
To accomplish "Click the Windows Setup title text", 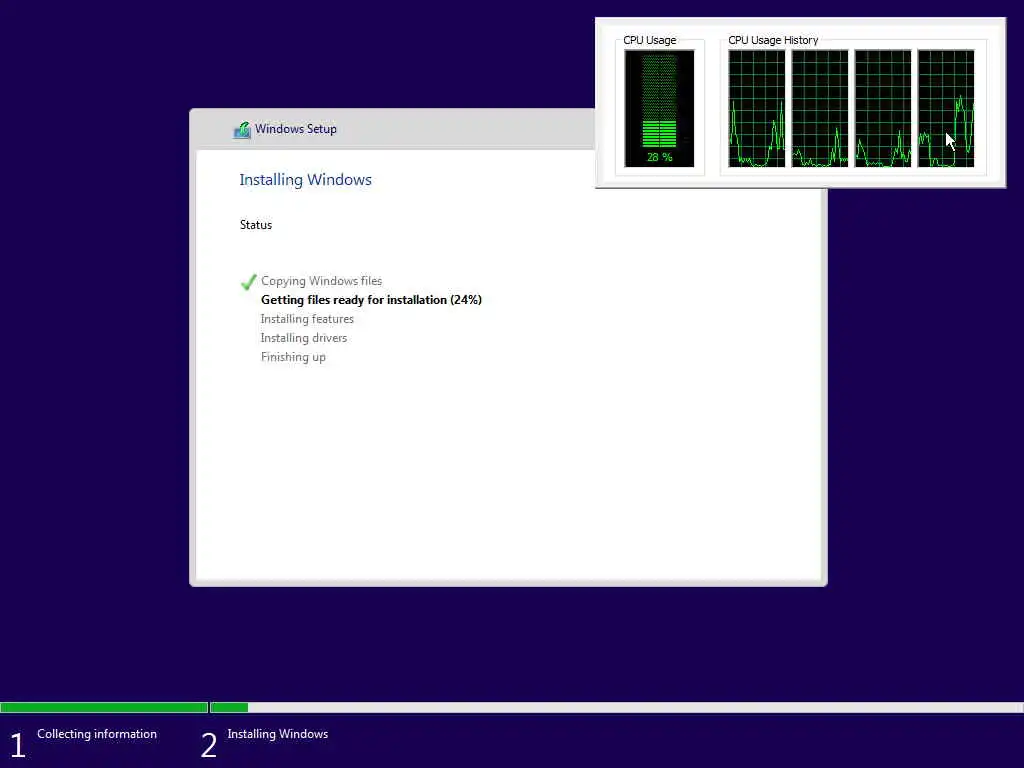I will [296, 129].
